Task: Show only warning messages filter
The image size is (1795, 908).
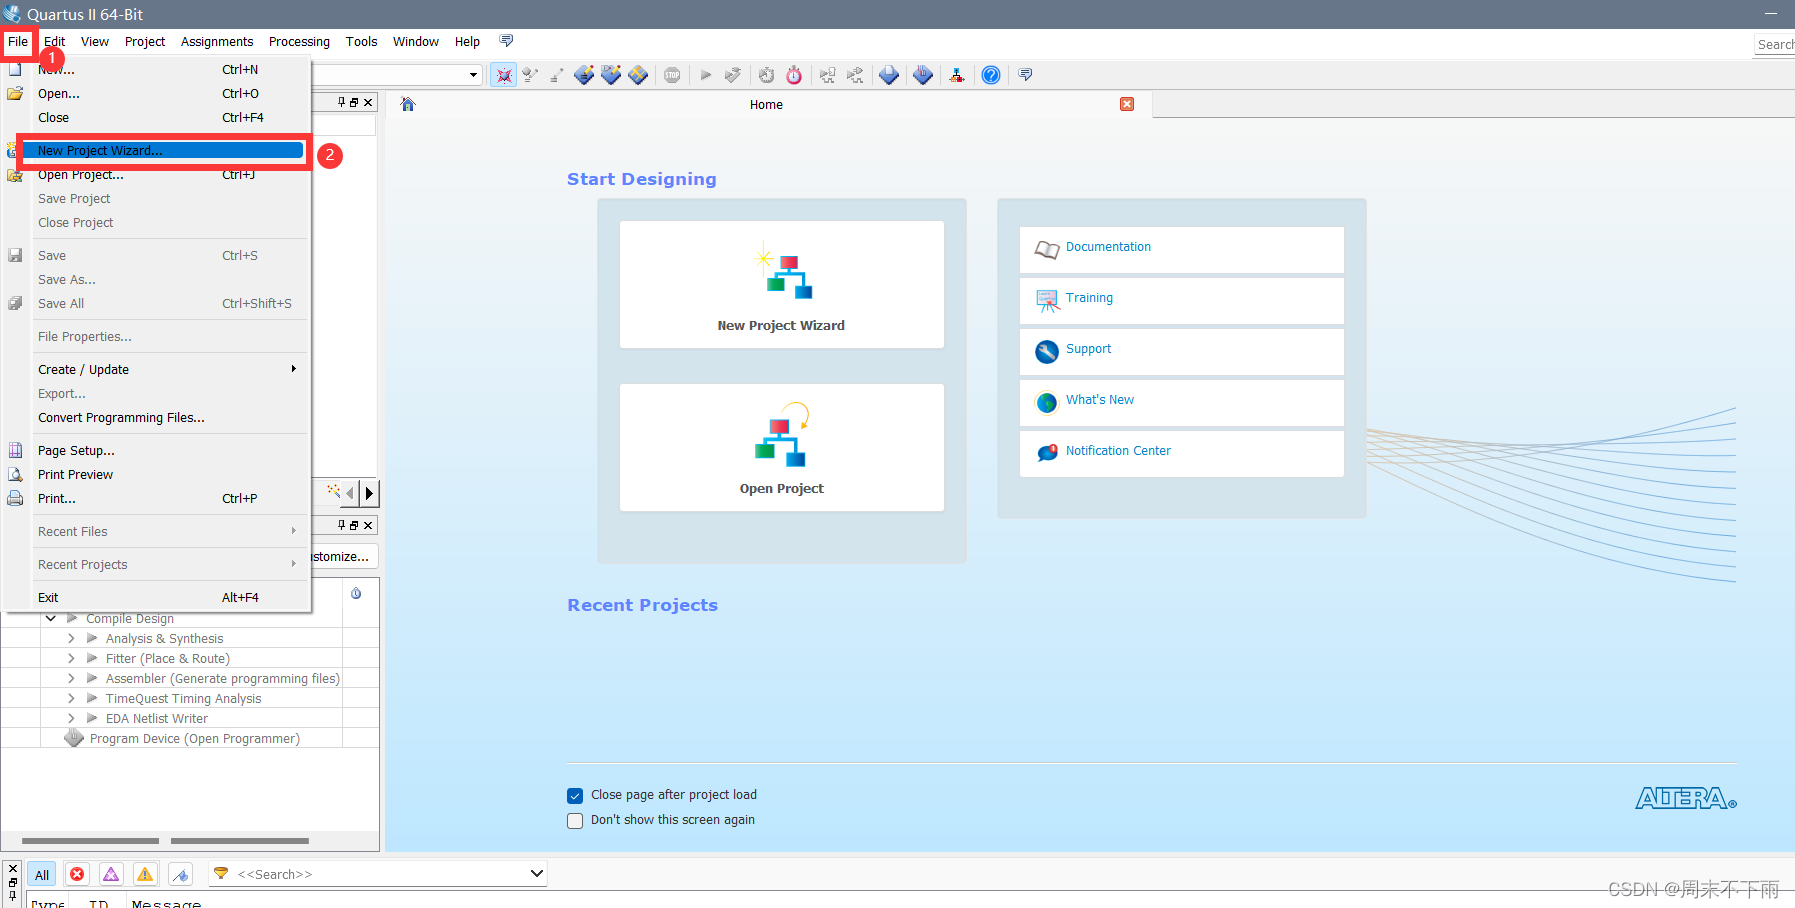Action: point(145,874)
